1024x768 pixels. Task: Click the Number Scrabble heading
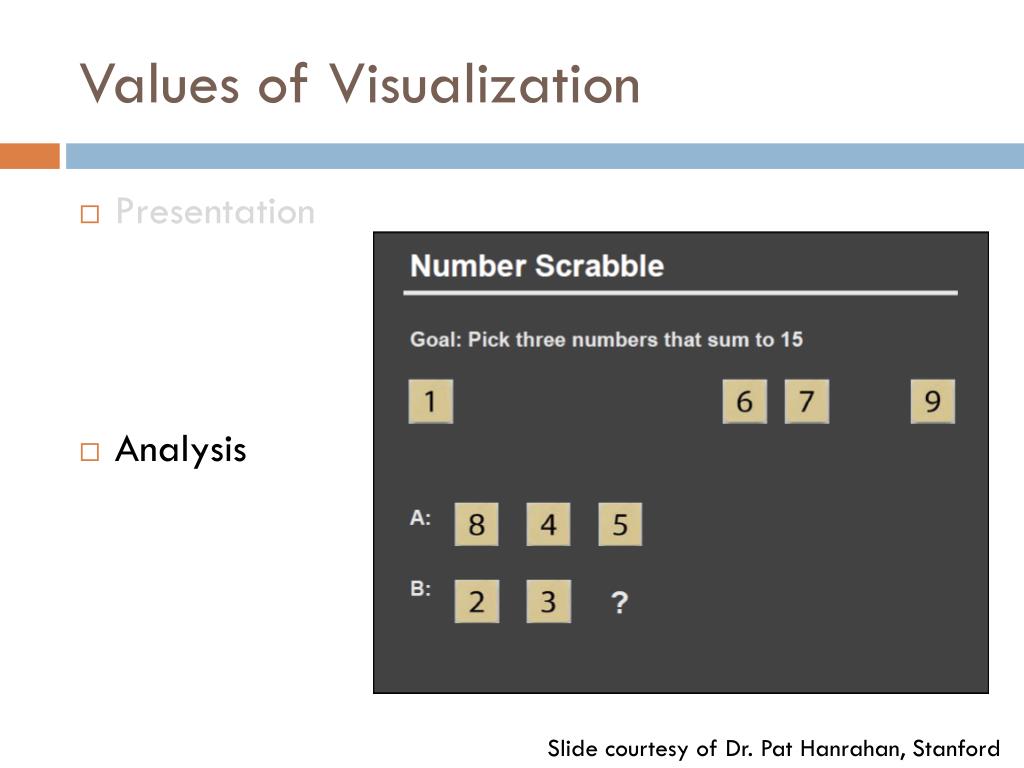(537, 266)
